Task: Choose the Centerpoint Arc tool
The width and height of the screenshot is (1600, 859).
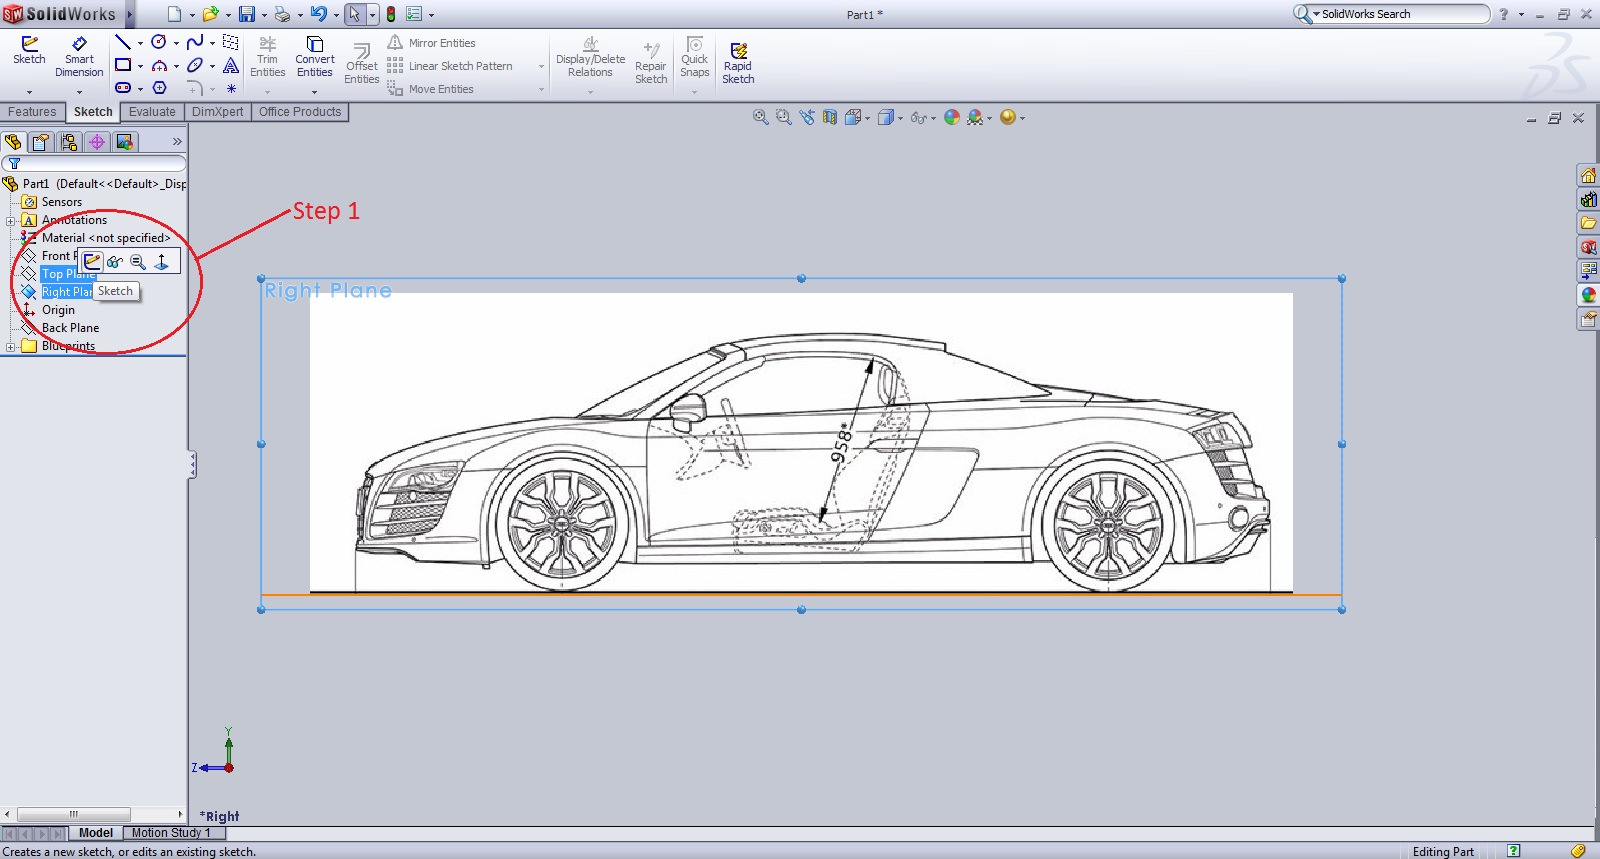Action: point(159,65)
